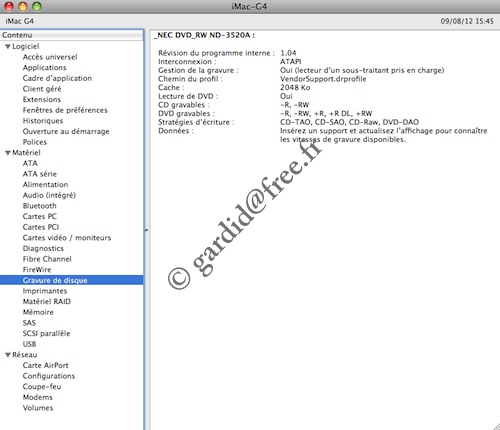
Task: Open the USB hardware entry
Action: coord(29,344)
